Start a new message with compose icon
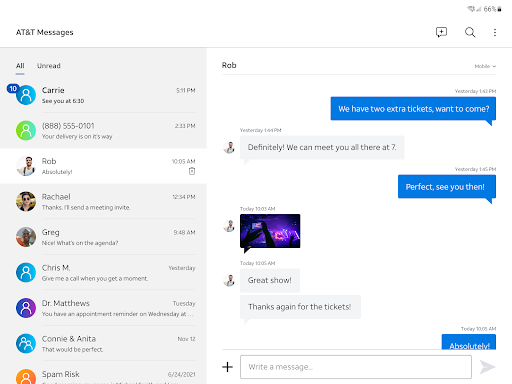 [441, 32]
